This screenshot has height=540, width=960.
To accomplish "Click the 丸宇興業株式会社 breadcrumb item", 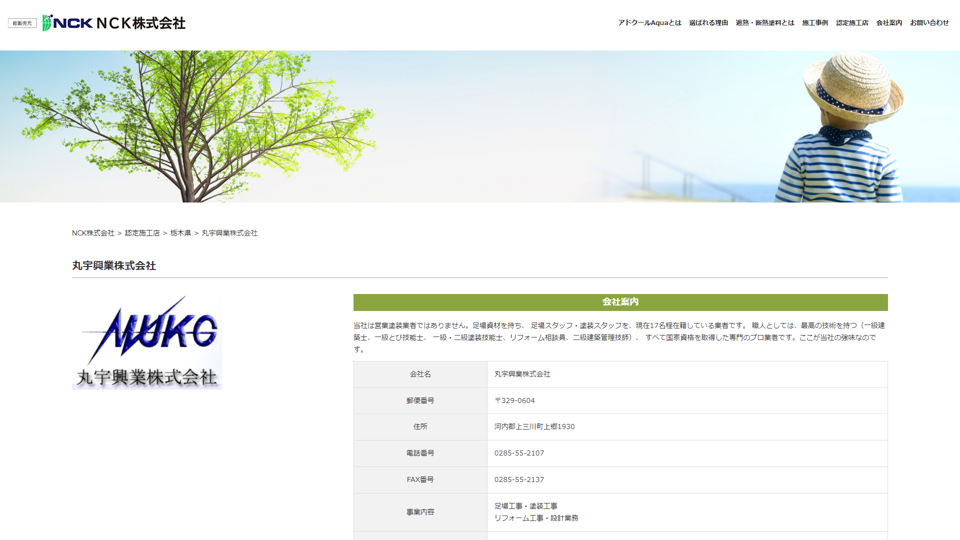I will click(229, 233).
